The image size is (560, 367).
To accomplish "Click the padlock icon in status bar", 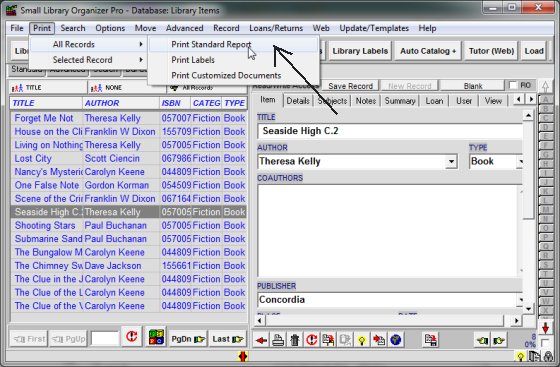I will point(548,356).
